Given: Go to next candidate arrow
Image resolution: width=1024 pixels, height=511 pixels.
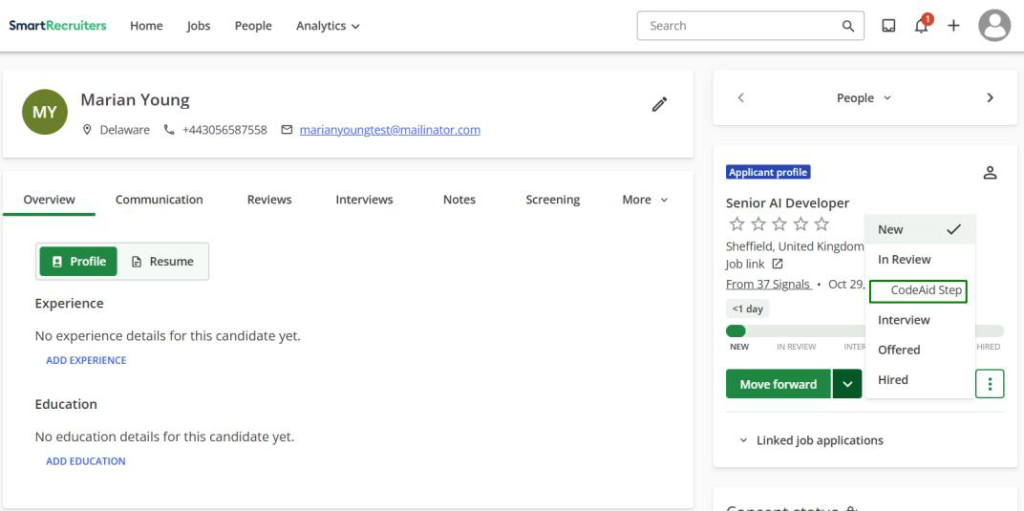Looking at the screenshot, I should pos(990,98).
